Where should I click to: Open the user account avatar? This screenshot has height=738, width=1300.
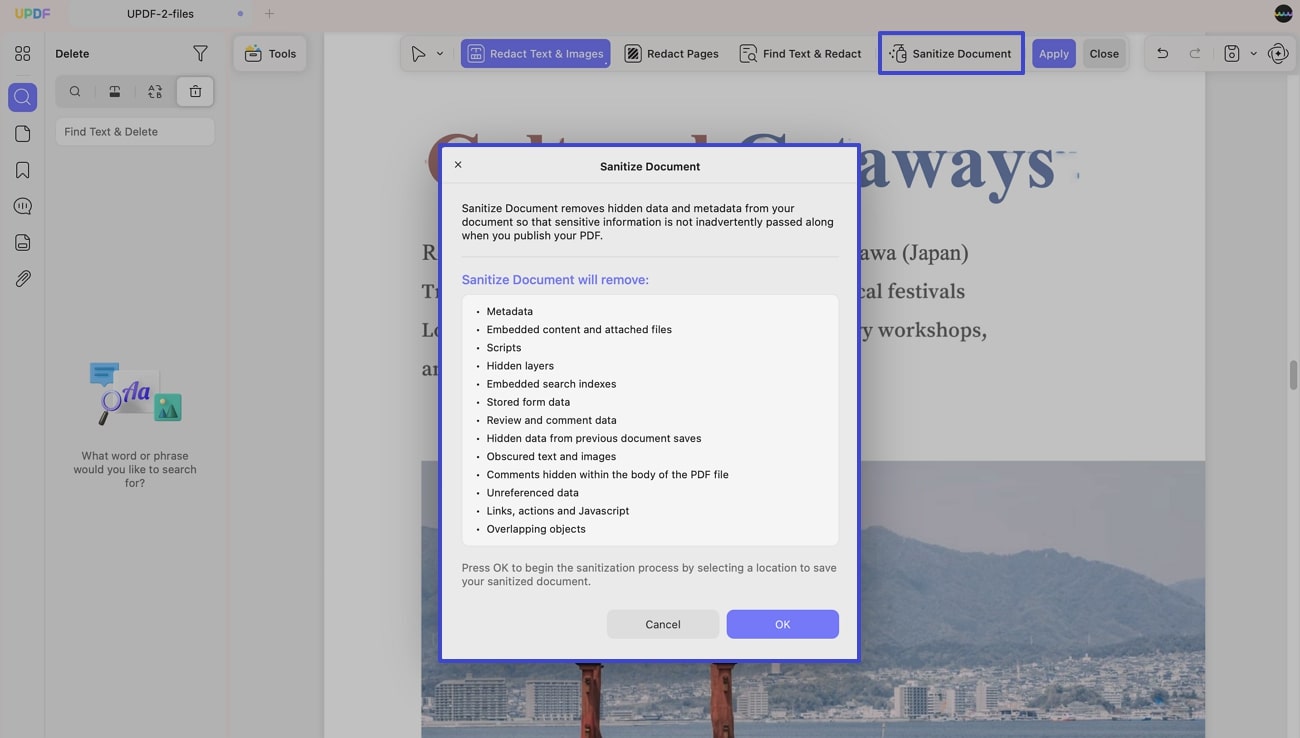[1283, 14]
